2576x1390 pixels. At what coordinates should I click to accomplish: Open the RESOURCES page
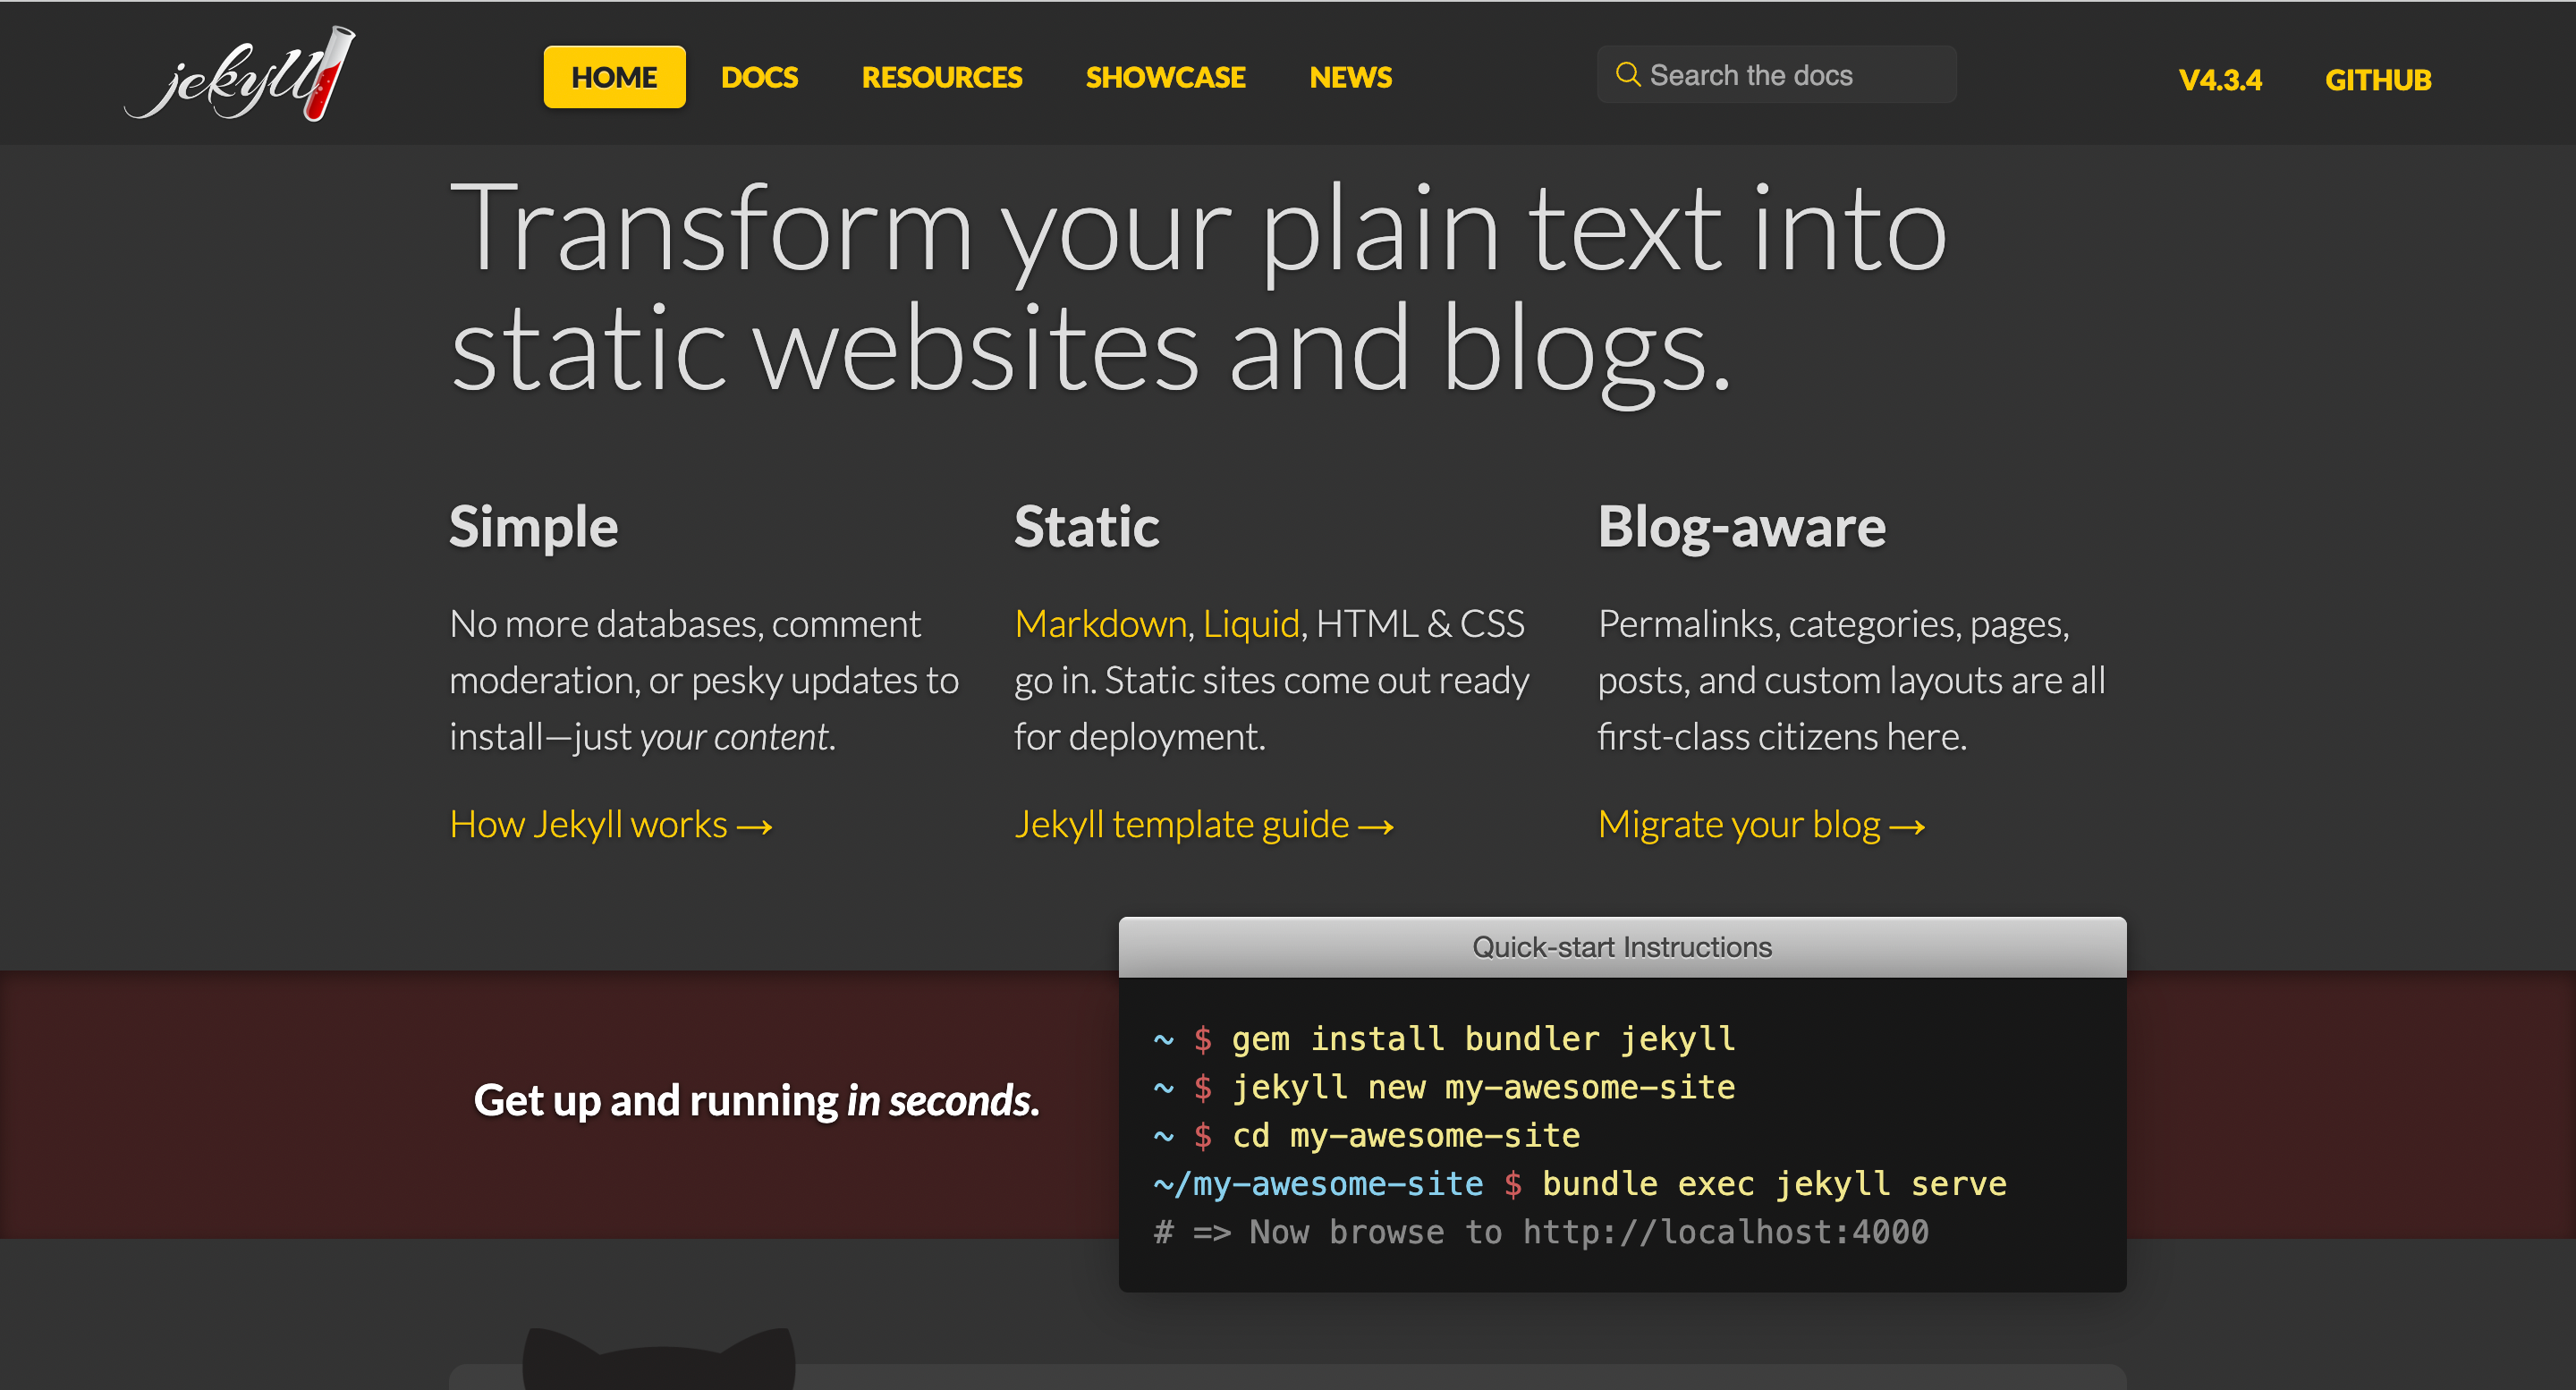(x=941, y=77)
